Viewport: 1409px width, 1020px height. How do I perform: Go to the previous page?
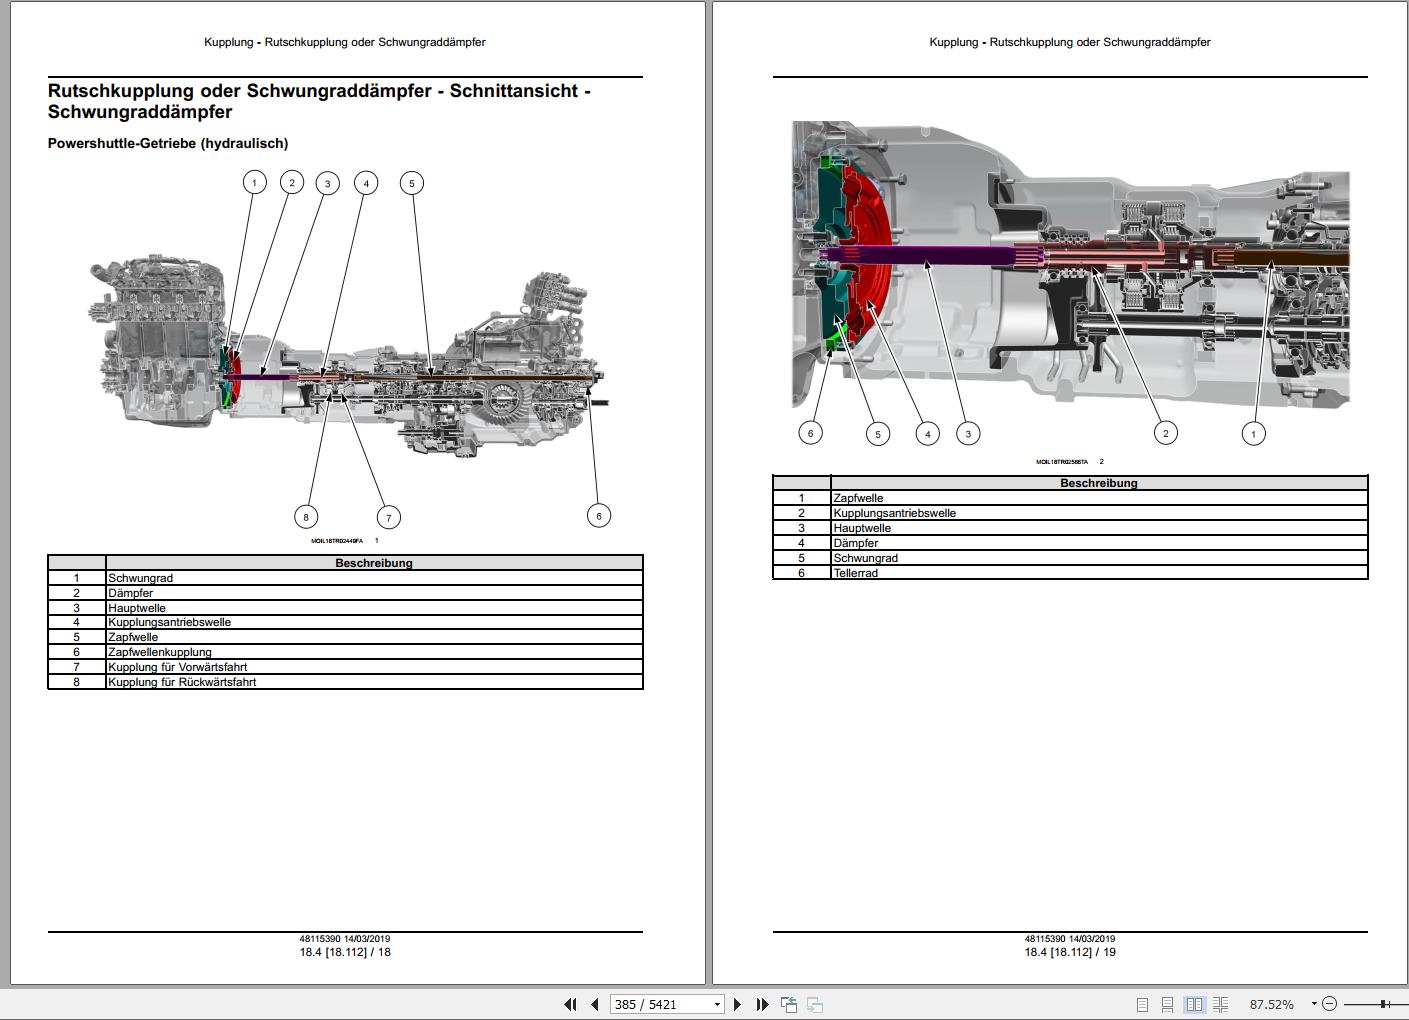(x=594, y=1004)
